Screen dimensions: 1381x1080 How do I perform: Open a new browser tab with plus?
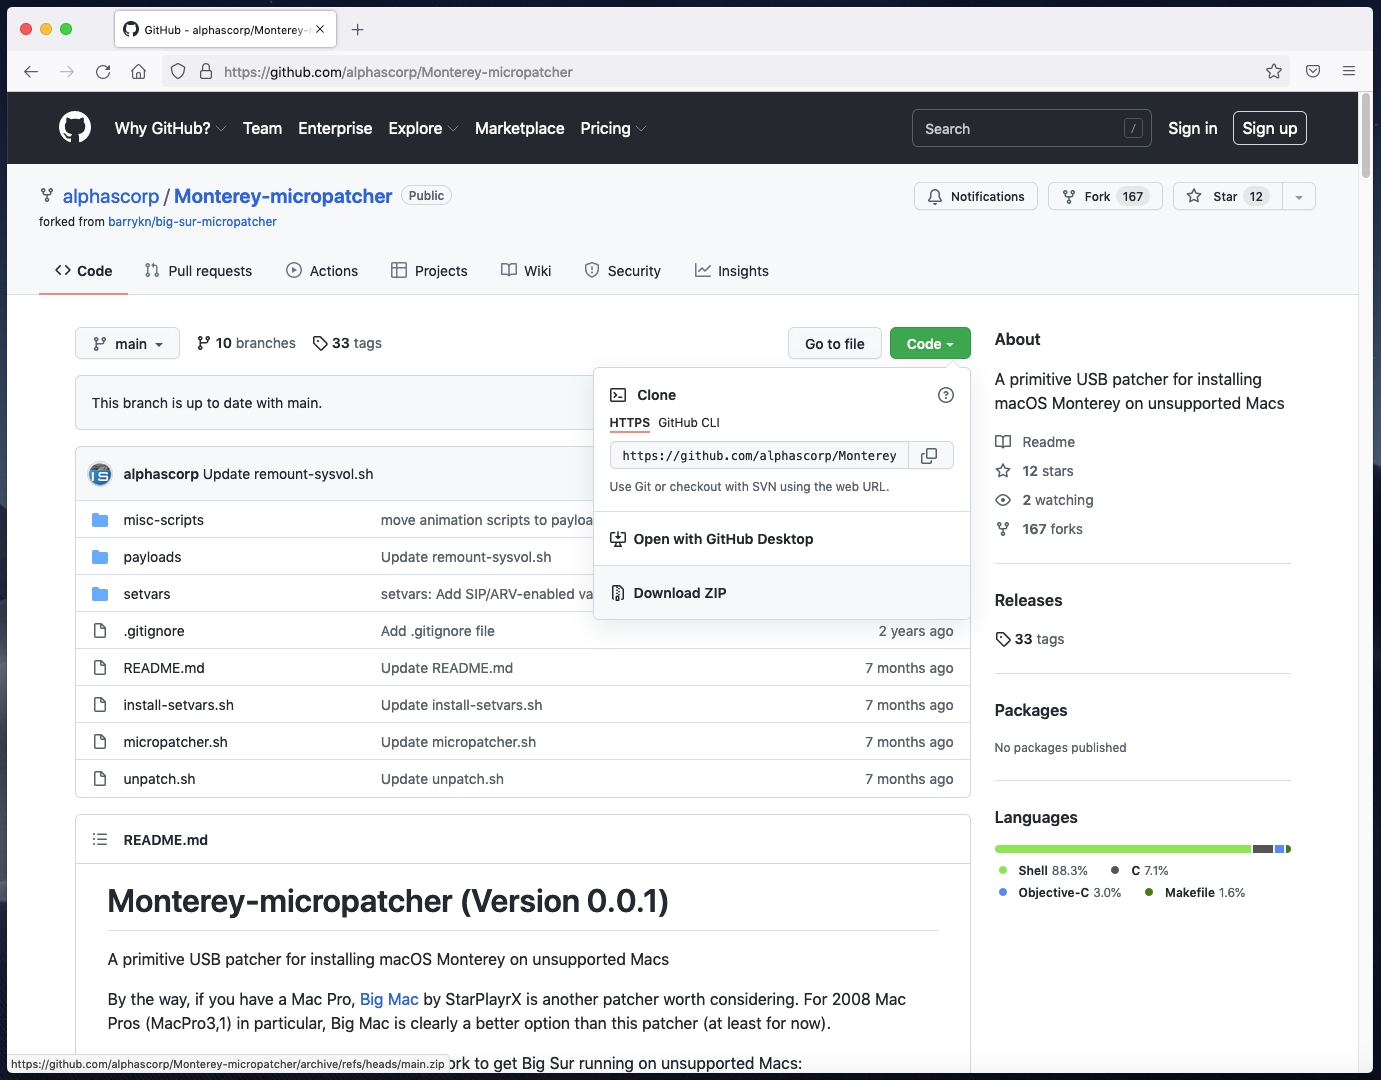point(358,30)
